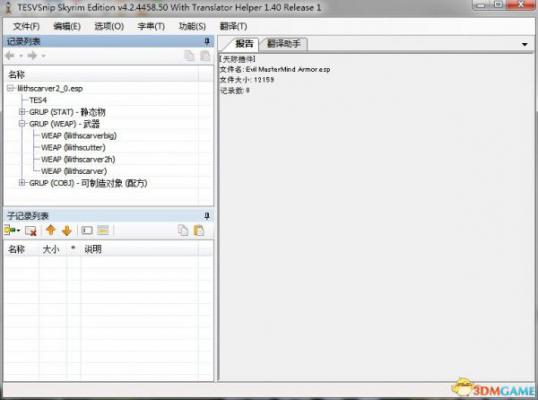Click the 说明 column header
This screenshot has width=538, height=400.
coord(93,249)
